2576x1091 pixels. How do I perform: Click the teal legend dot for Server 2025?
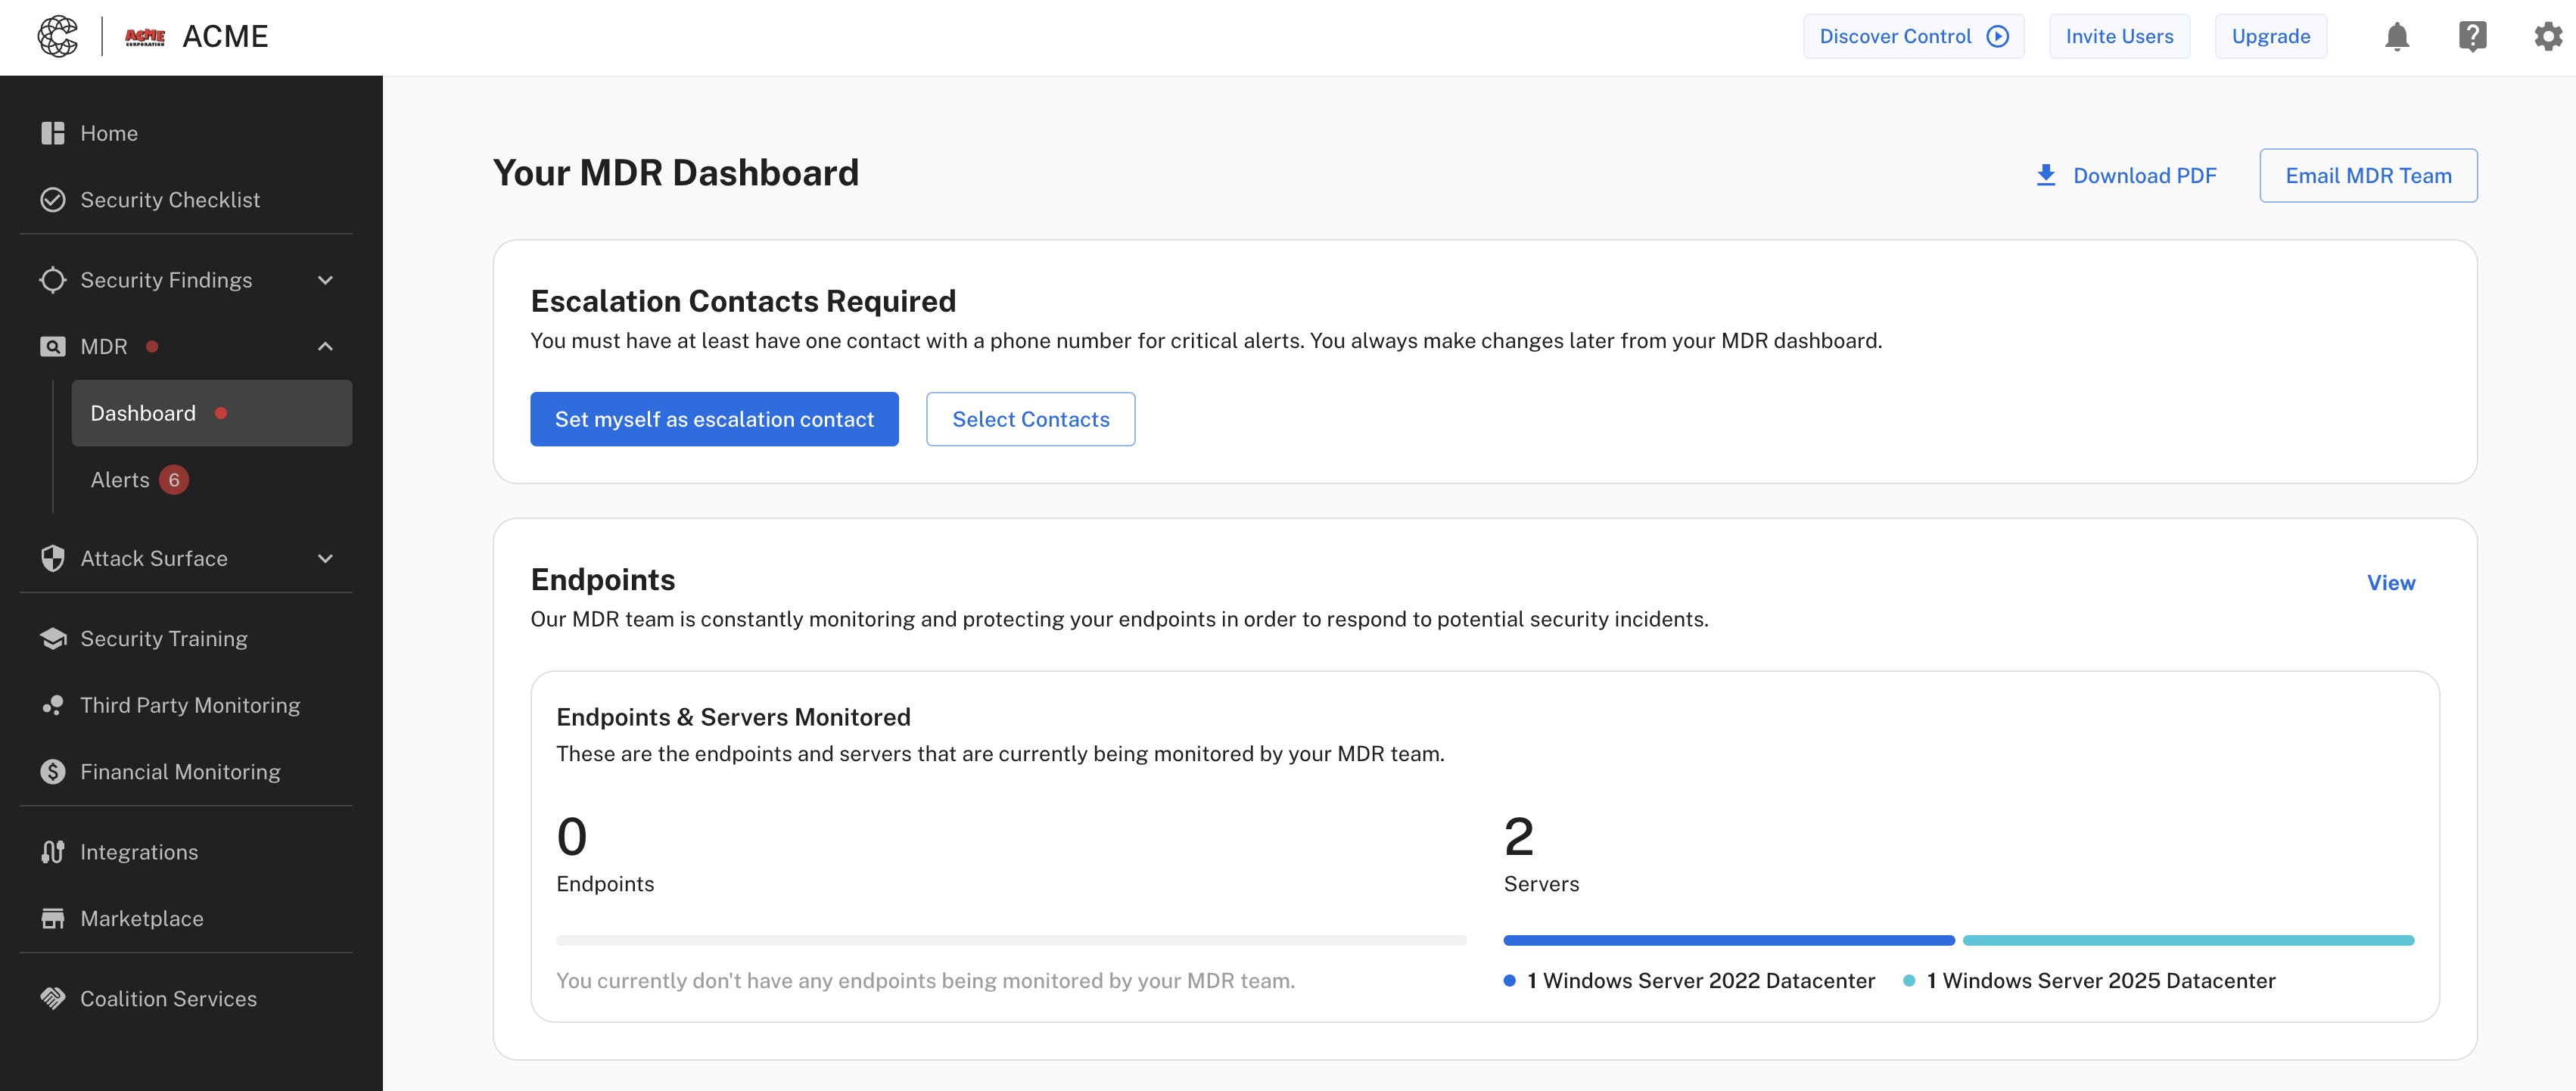[x=1908, y=981]
